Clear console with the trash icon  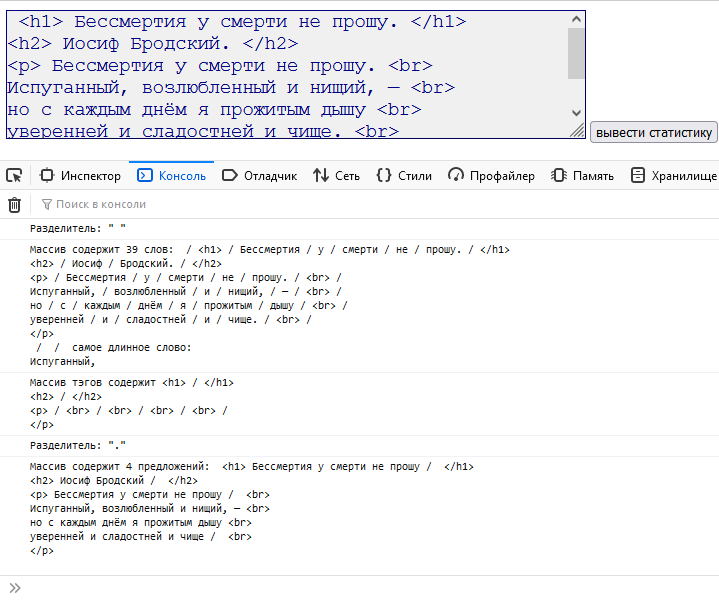pos(14,204)
